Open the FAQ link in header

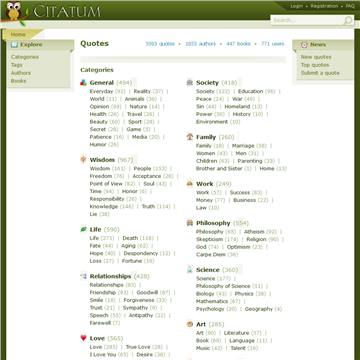point(350,6)
